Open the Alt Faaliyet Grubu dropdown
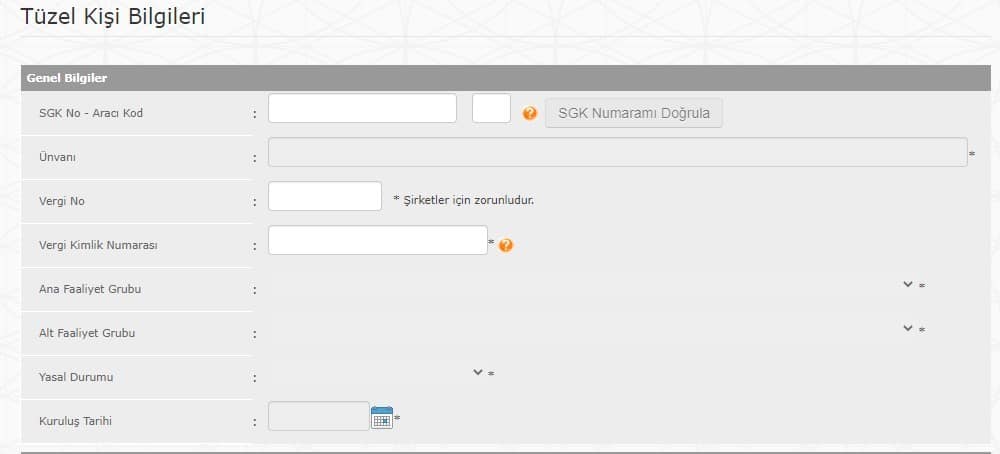 click(x=908, y=328)
